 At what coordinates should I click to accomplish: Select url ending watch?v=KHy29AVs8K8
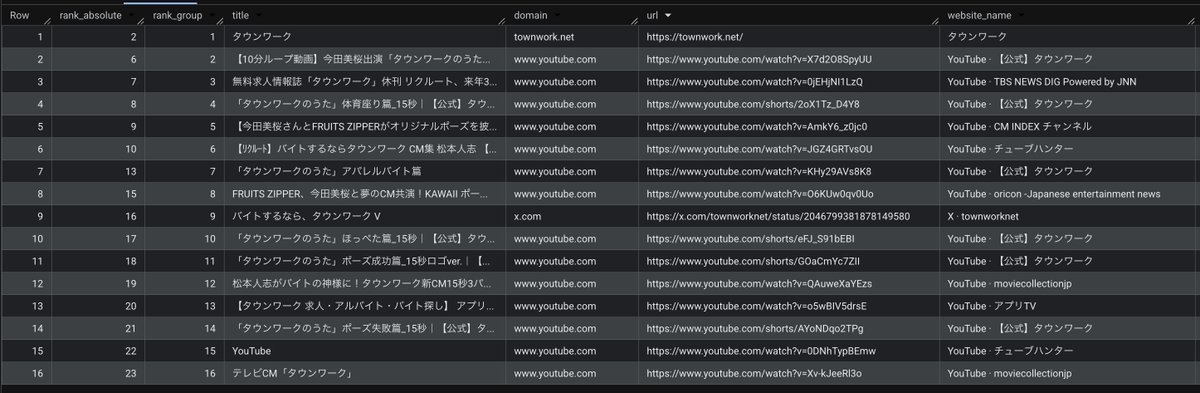coord(759,170)
